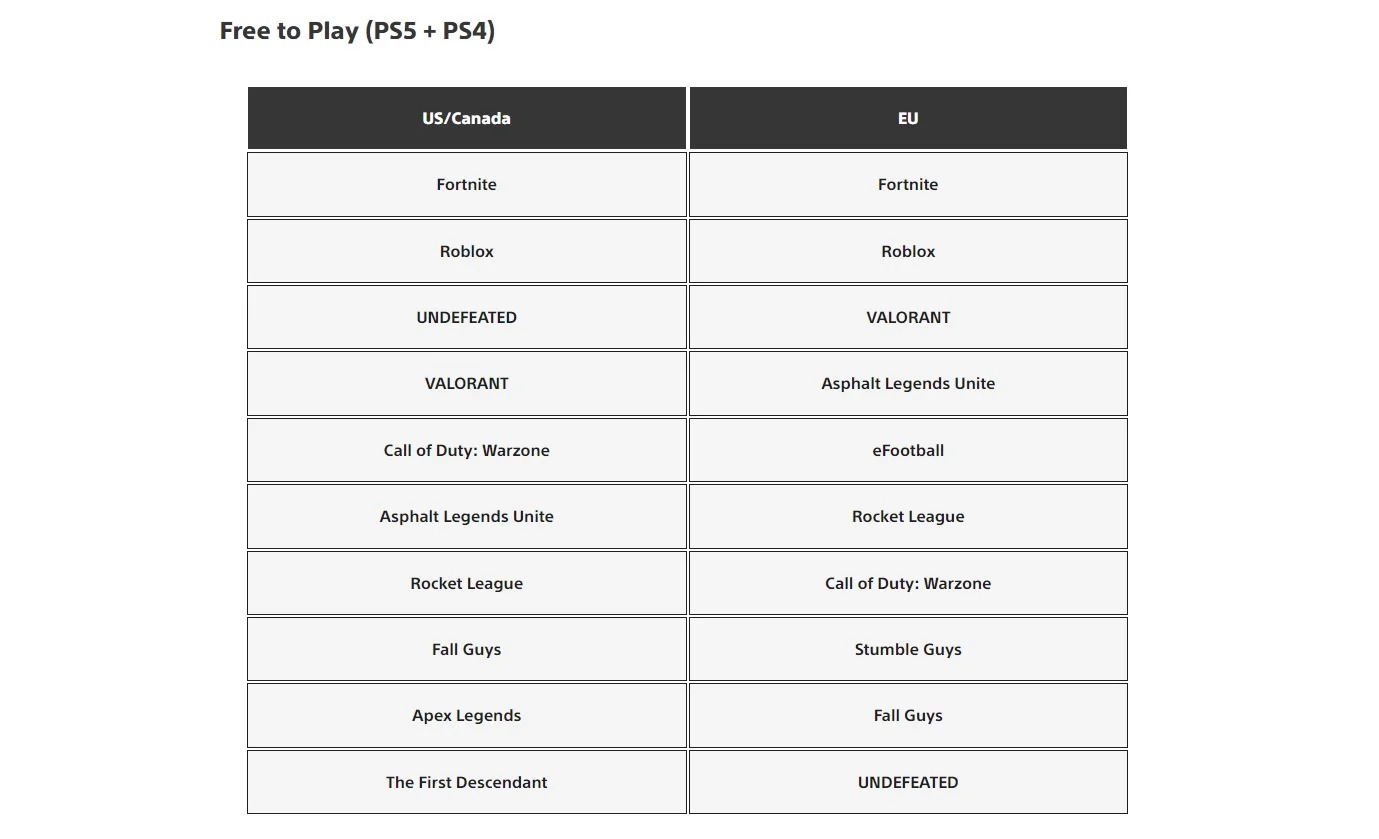Click Asphalt Legends Unite in US/Canada column
Screen dimensions: 1379x839
click(466, 516)
